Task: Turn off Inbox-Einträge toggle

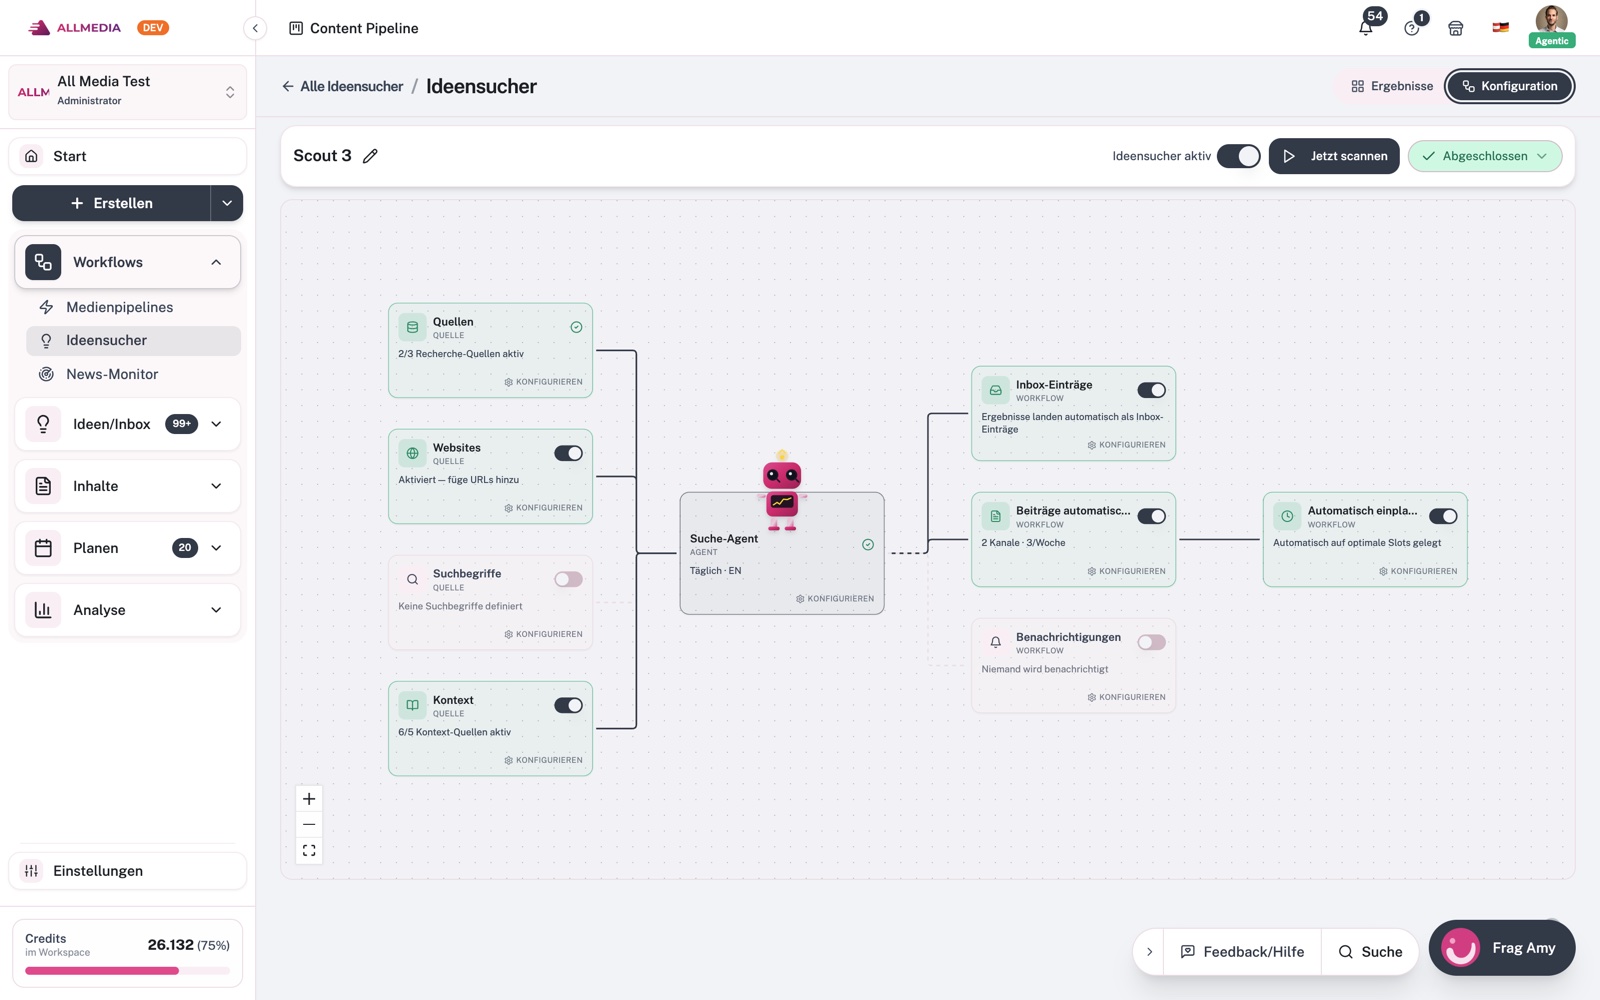Action: pyautogui.click(x=1151, y=390)
